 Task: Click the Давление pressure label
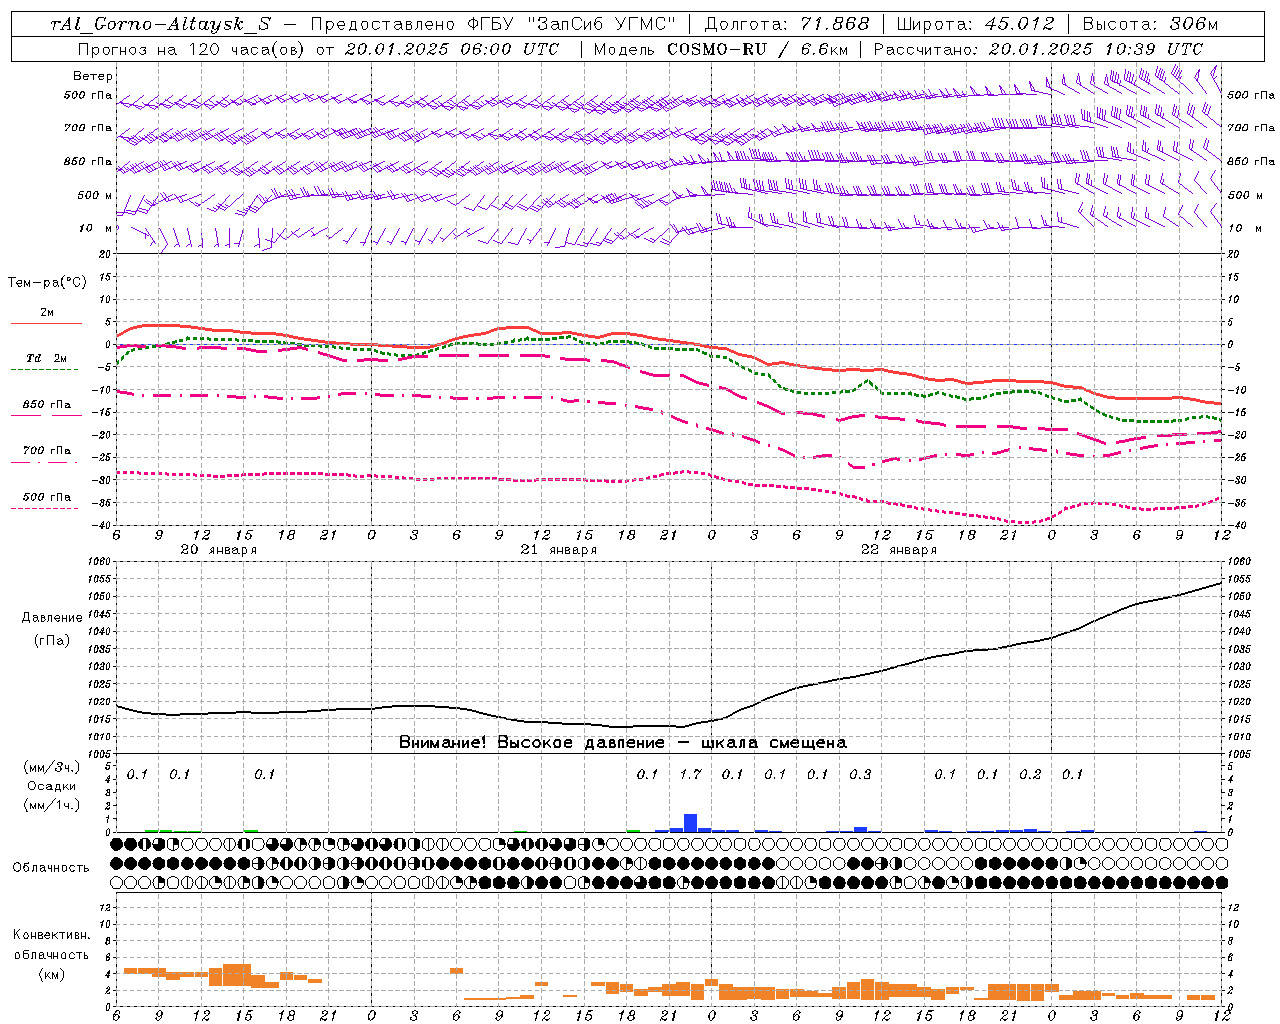(52, 618)
